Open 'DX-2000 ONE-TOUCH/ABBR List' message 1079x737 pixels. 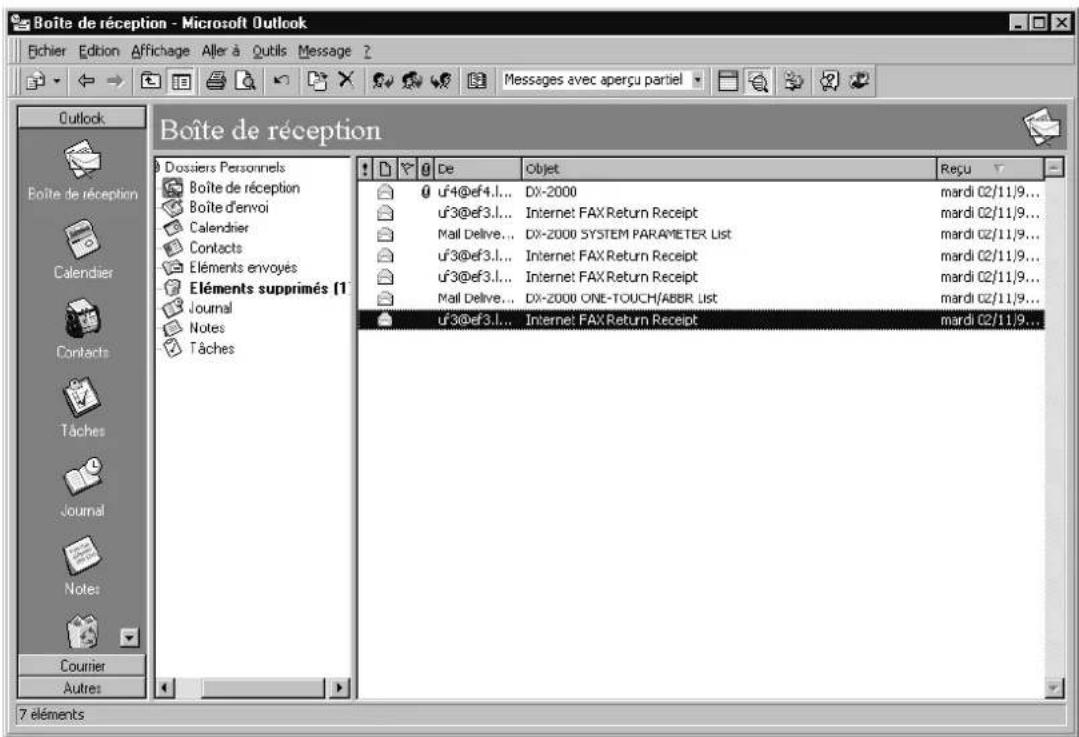pos(701,299)
